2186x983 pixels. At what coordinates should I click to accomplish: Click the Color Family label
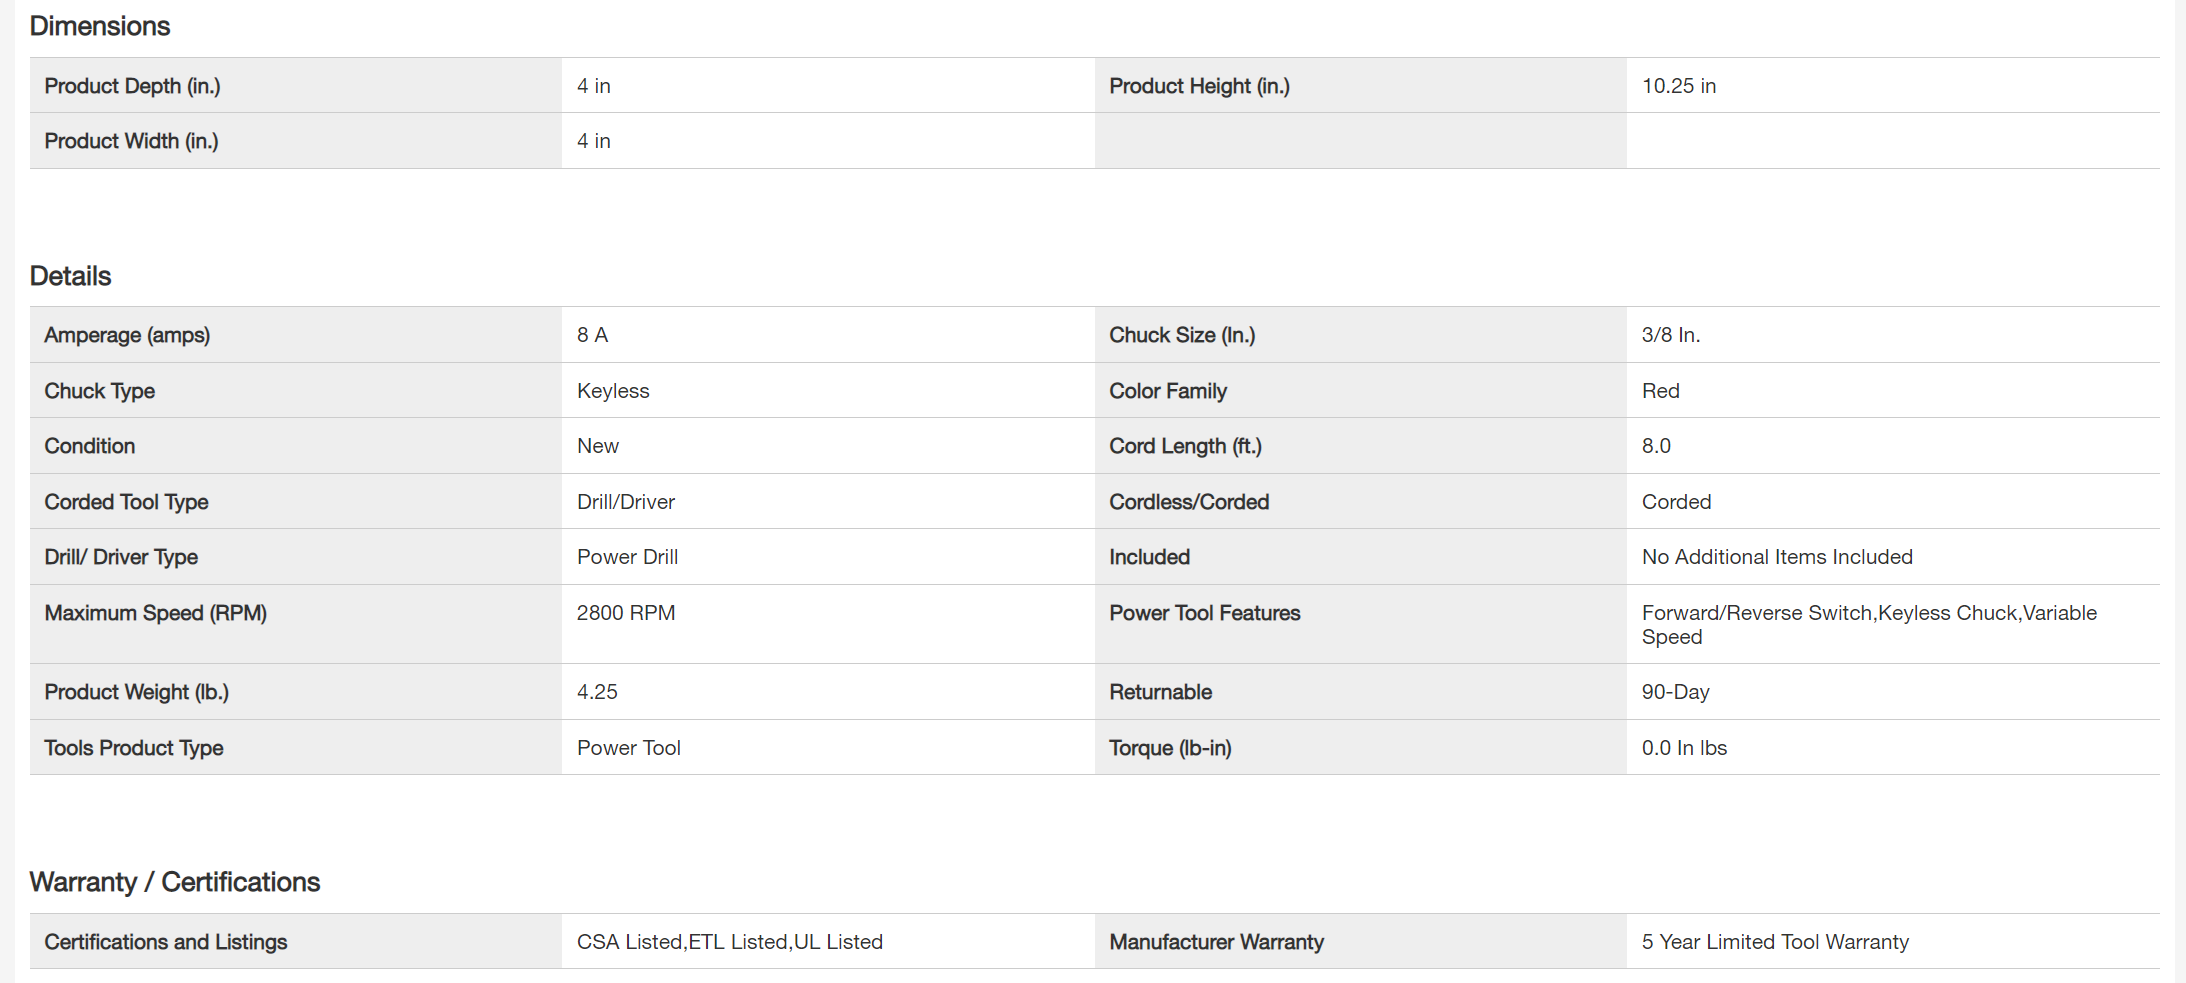click(1167, 391)
